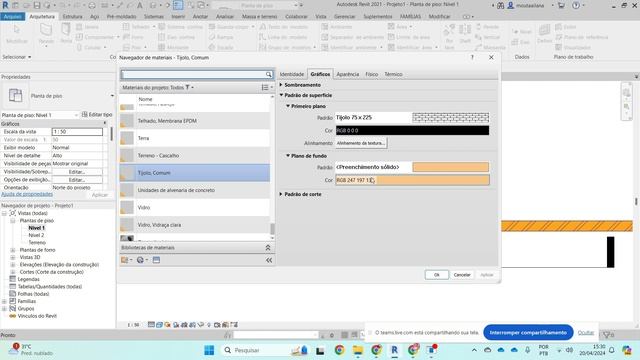Expand the Sombreamento section

coord(281,85)
